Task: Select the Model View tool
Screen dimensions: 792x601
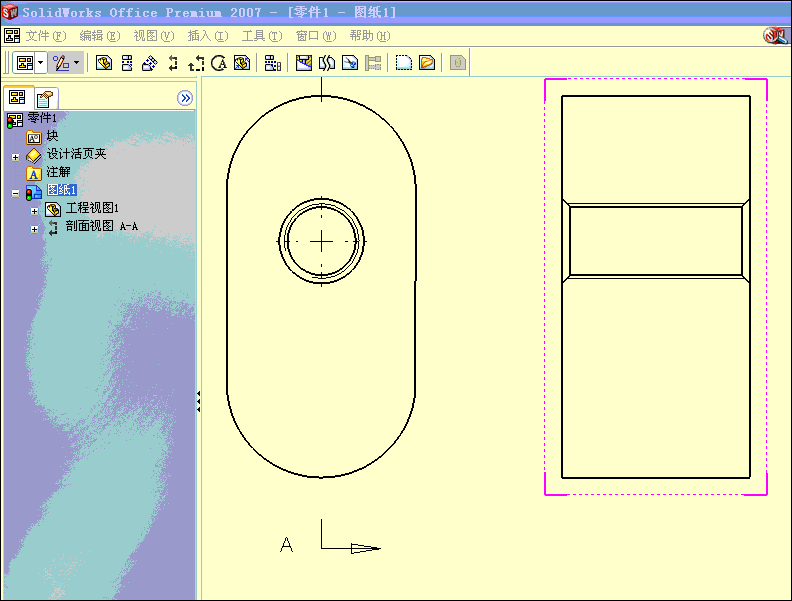Action: point(104,63)
